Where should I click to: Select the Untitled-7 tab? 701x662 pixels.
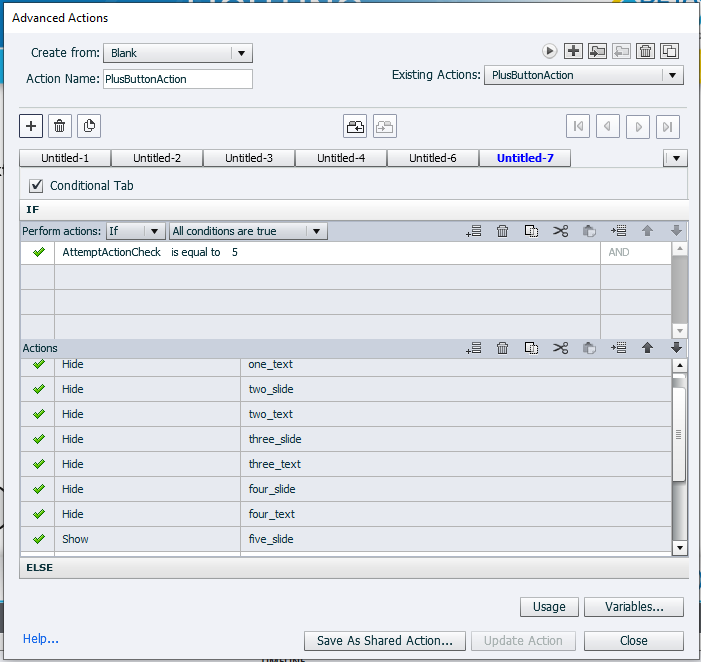click(x=525, y=158)
